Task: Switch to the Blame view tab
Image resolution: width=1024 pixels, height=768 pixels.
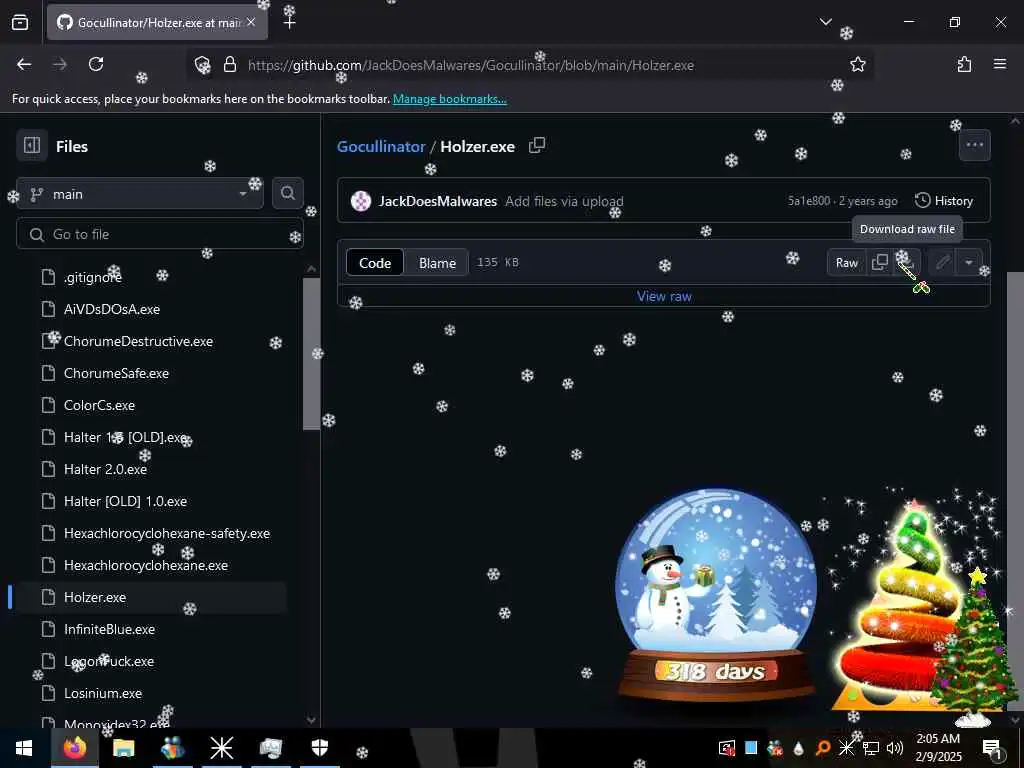Action: click(x=437, y=263)
